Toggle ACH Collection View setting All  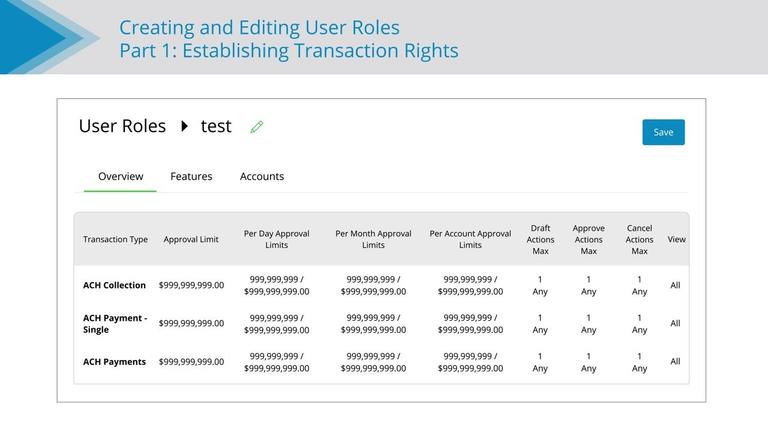[x=675, y=285]
